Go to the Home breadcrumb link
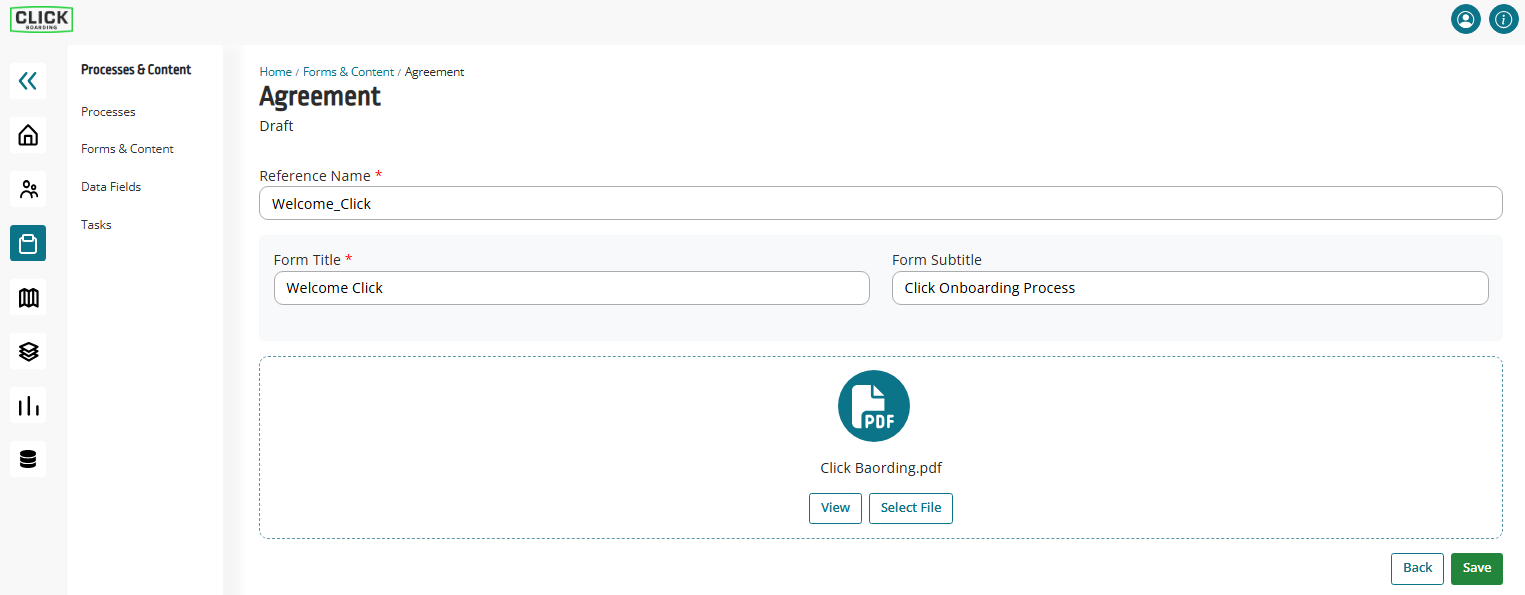Screen dimensions: 1525x595 (x=275, y=72)
